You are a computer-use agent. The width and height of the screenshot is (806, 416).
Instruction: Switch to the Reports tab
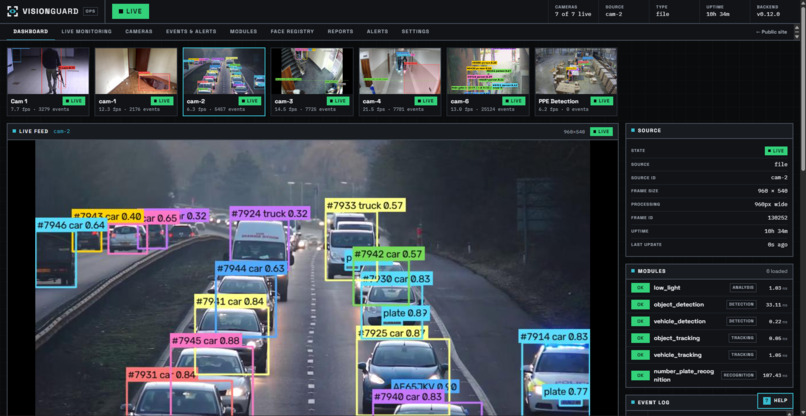(x=340, y=31)
